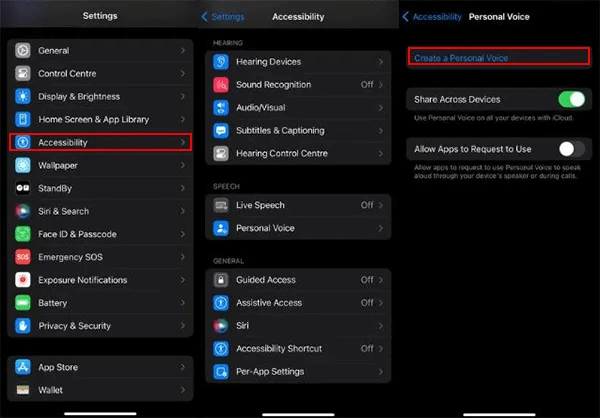This screenshot has height=418, width=600.
Task: Tap the Display & Brightness icon
Action: [23, 97]
